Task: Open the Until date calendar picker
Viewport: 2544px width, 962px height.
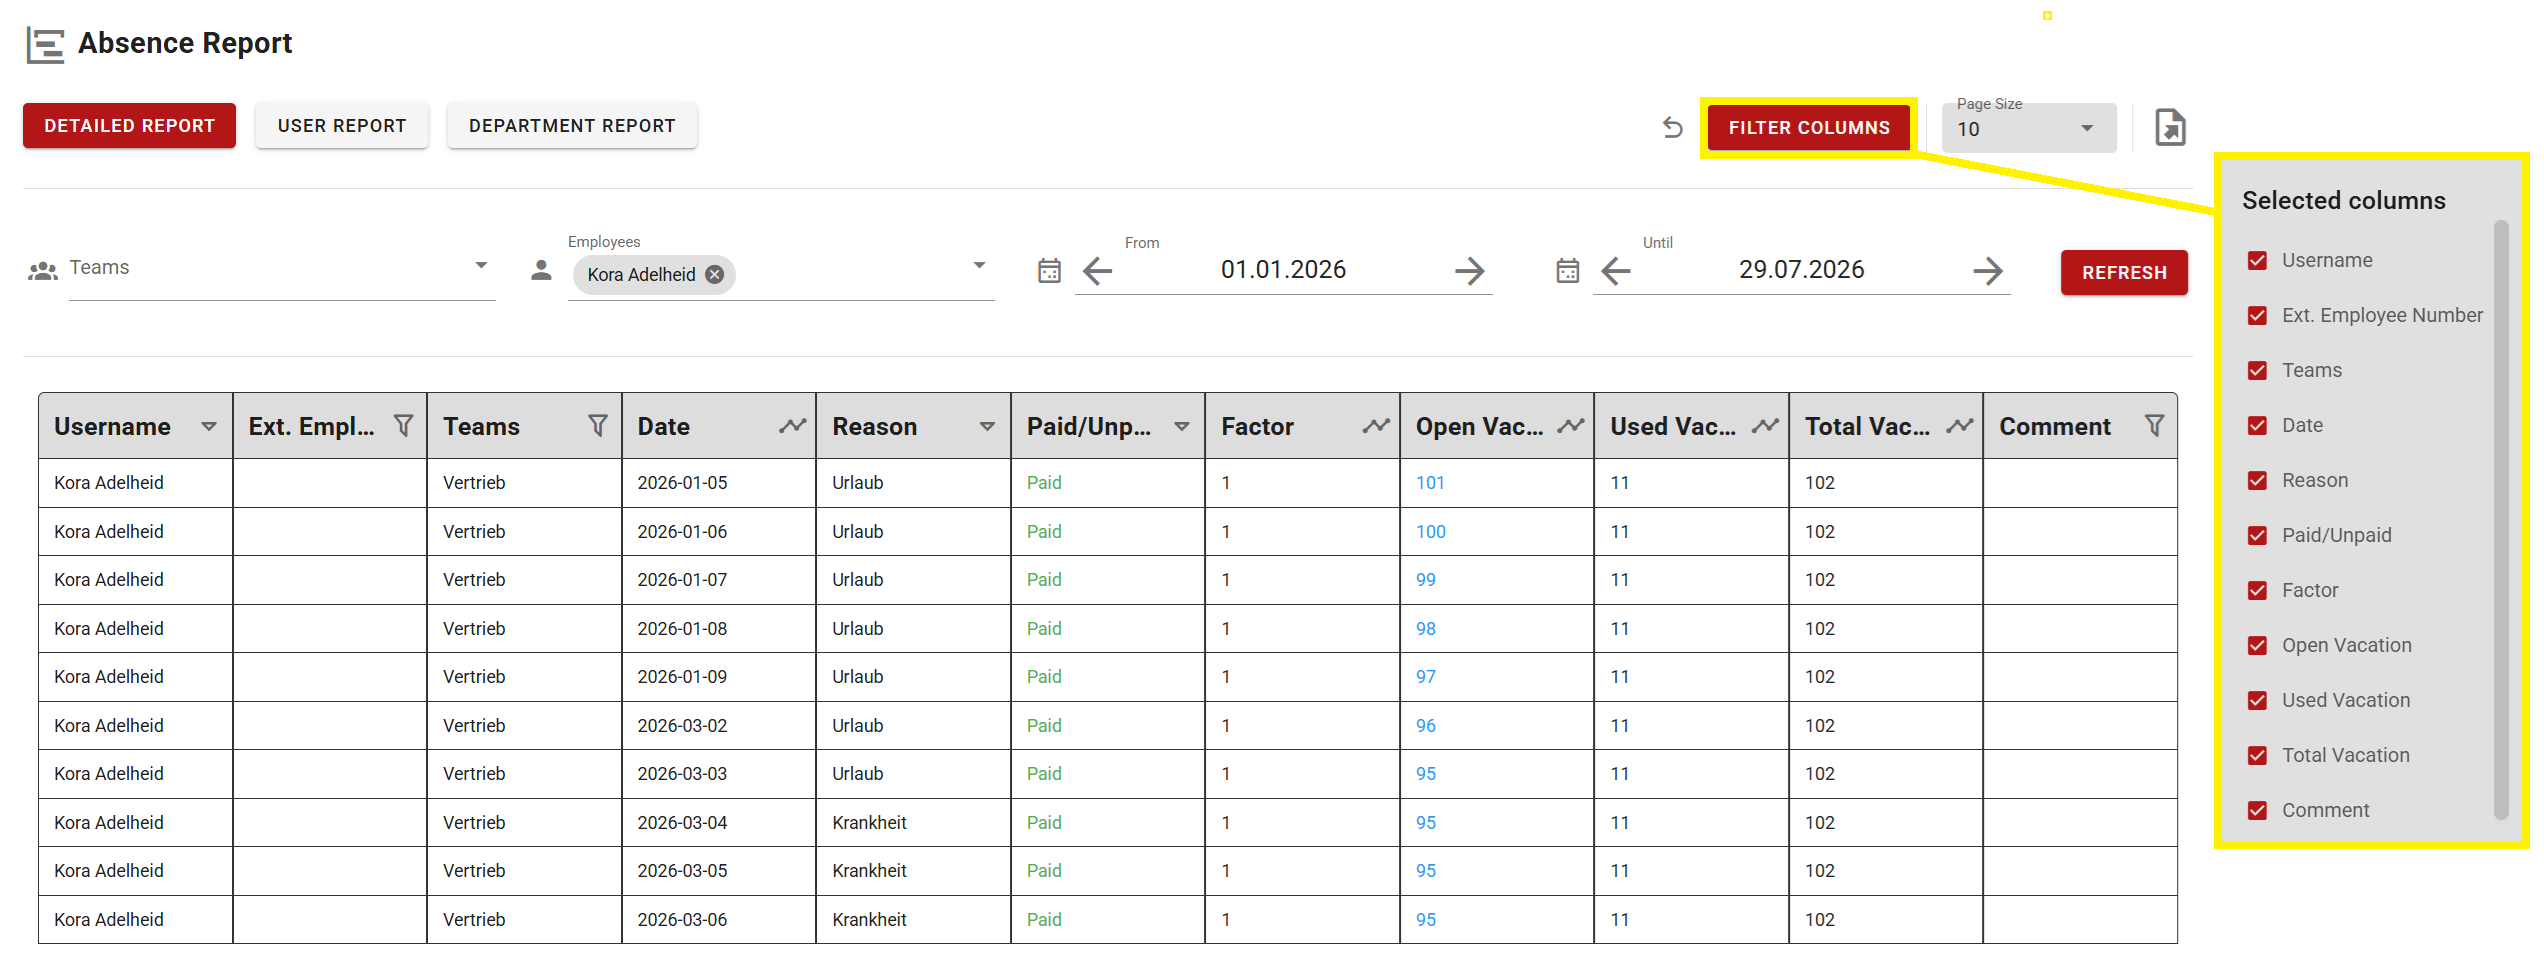Action: click(1567, 271)
